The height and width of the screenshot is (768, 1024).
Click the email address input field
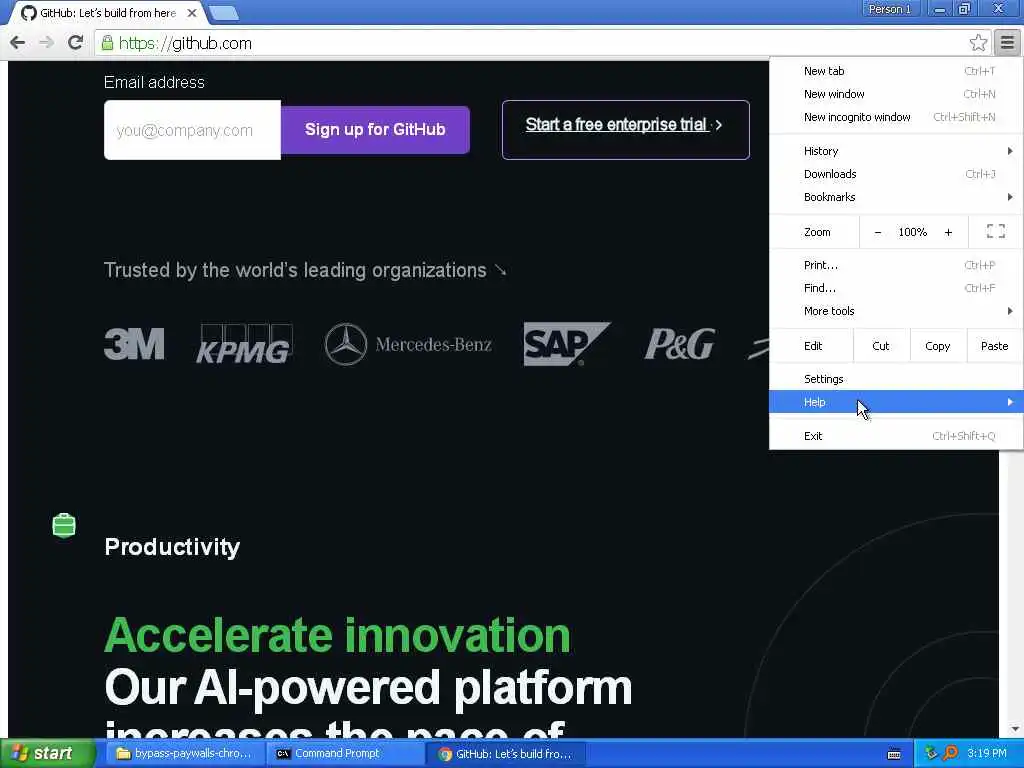pyautogui.click(x=193, y=130)
